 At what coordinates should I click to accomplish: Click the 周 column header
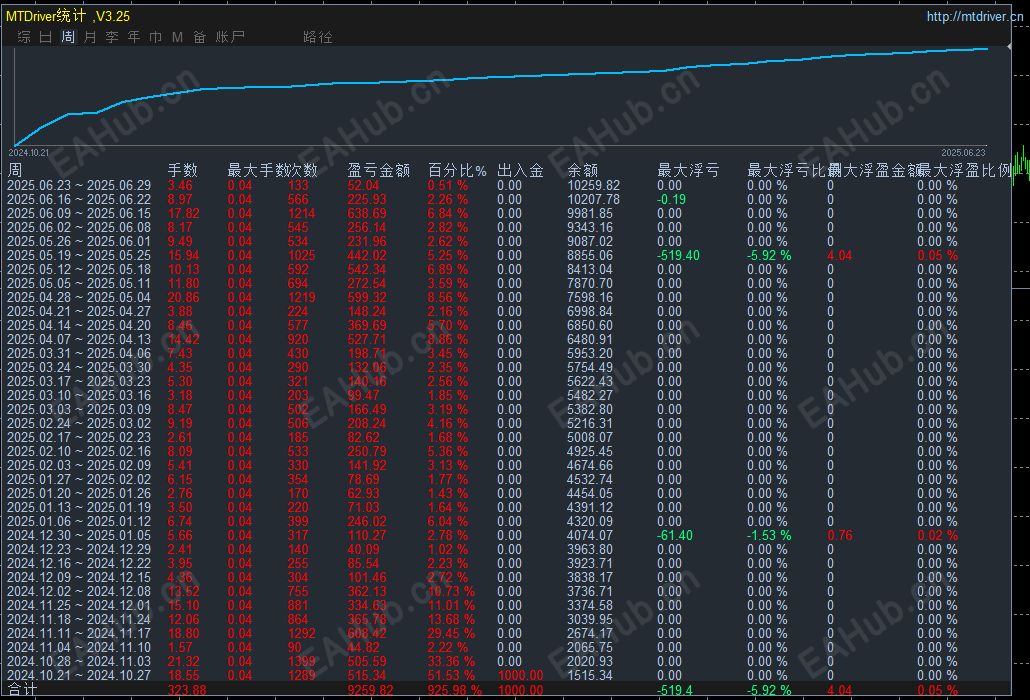[x=14, y=171]
